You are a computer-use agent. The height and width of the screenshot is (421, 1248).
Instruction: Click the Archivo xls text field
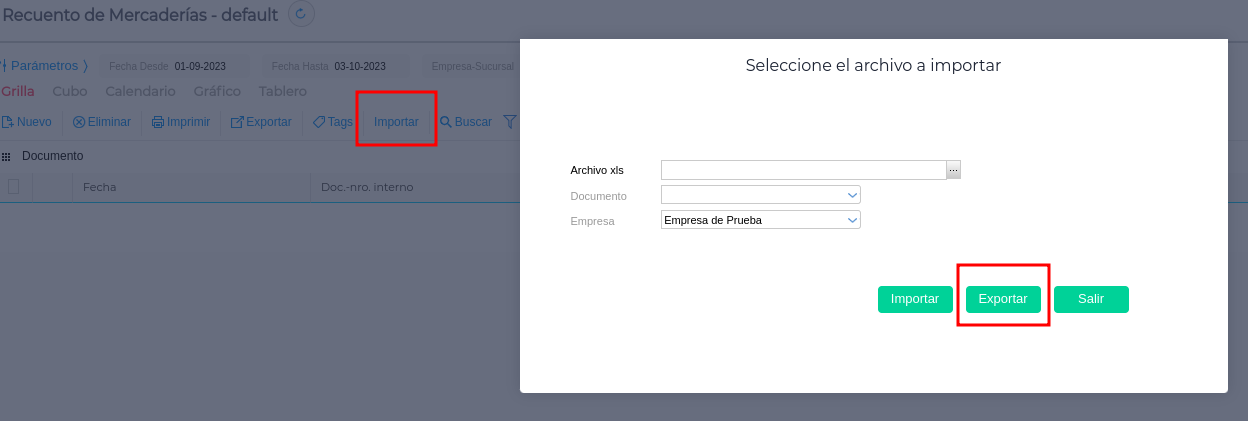click(803, 170)
